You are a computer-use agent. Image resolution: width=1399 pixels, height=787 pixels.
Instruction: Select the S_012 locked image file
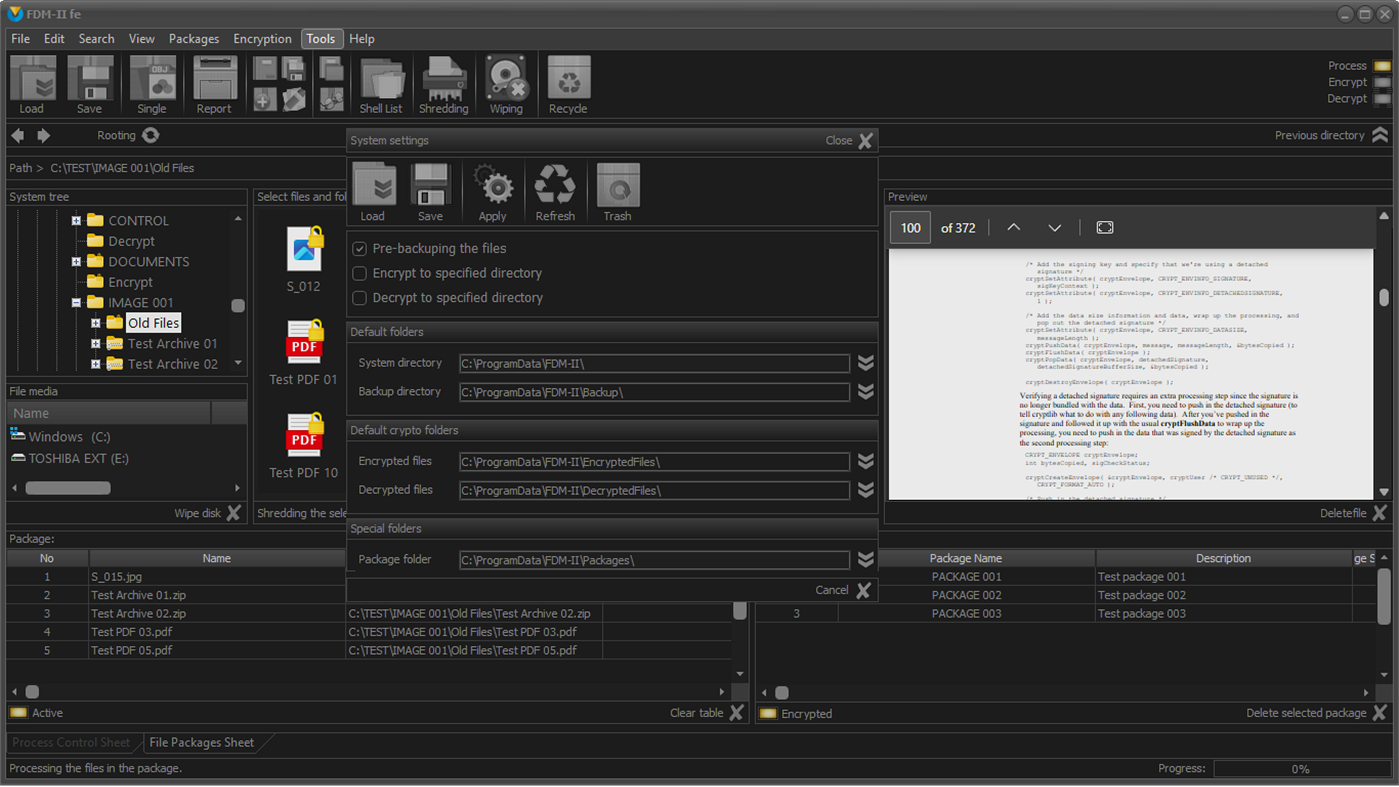(x=304, y=258)
